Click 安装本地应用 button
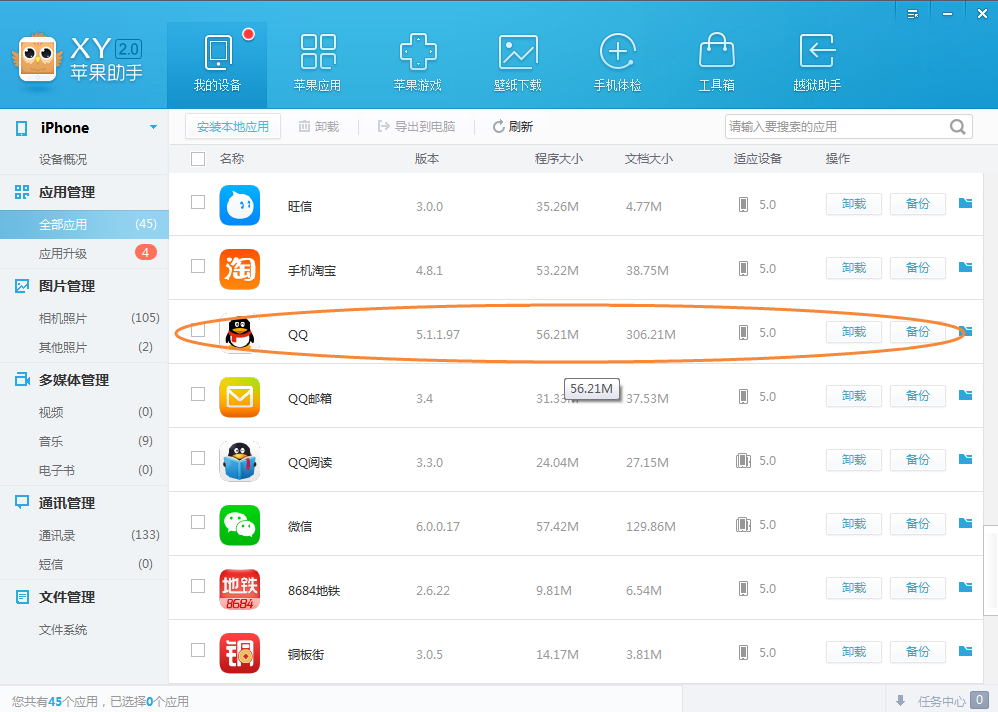This screenshot has height=712, width=998. click(x=233, y=127)
